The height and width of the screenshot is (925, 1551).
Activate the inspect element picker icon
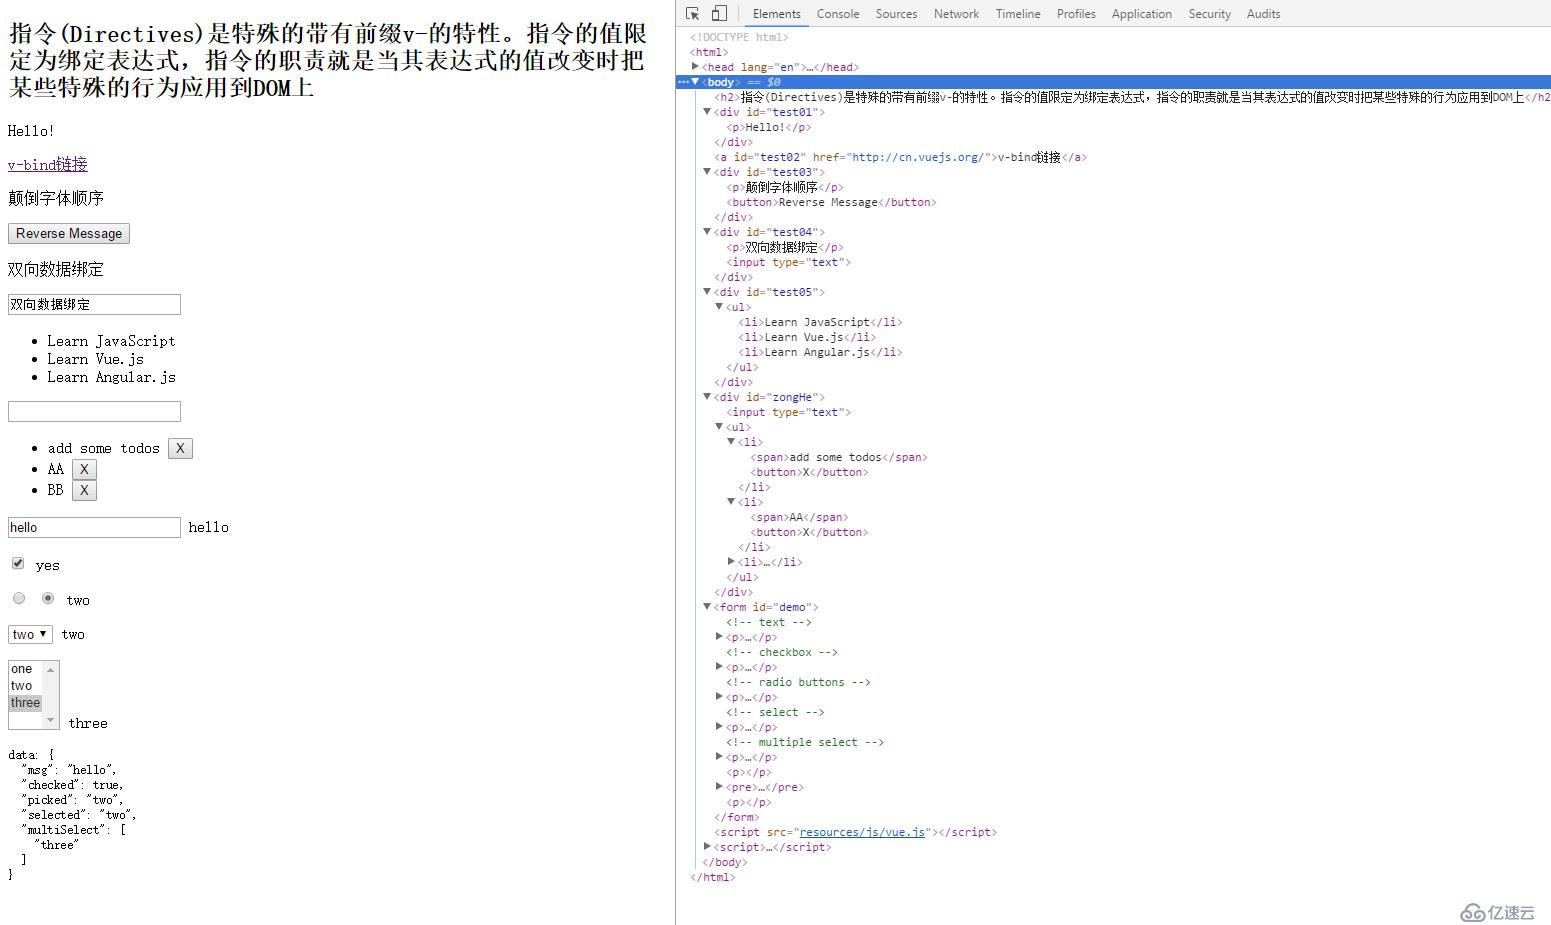coord(692,14)
